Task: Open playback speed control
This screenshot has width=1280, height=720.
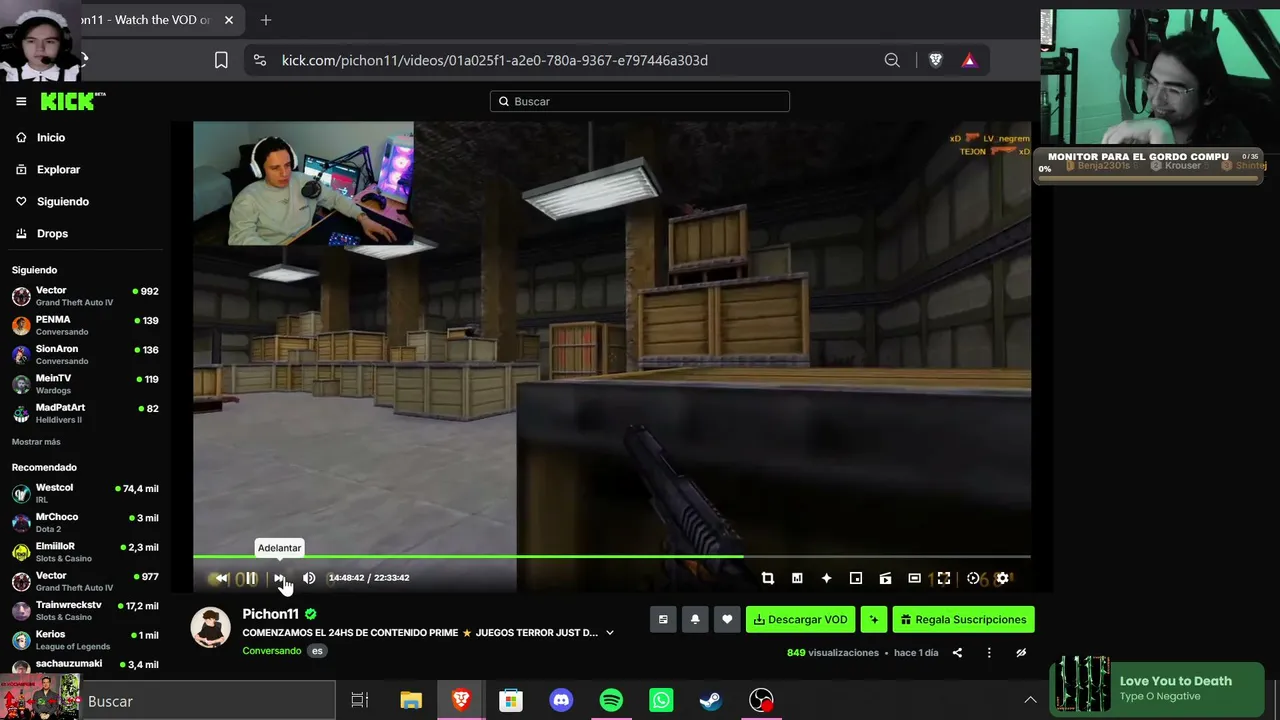Action: click(973, 578)
